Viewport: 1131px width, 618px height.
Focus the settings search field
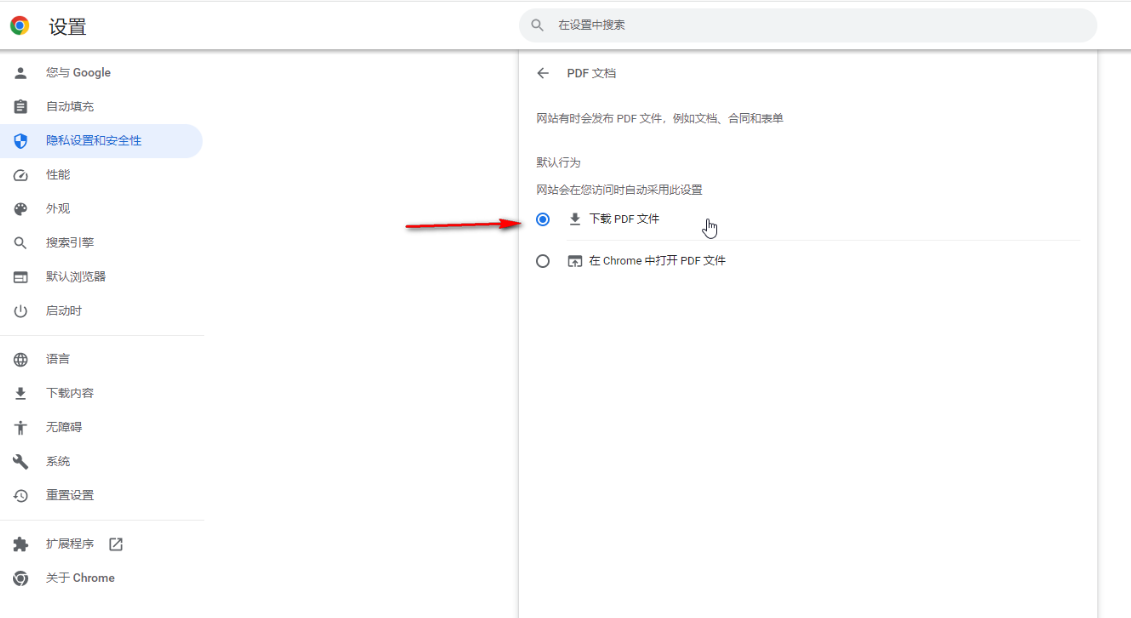click(808, 25)
